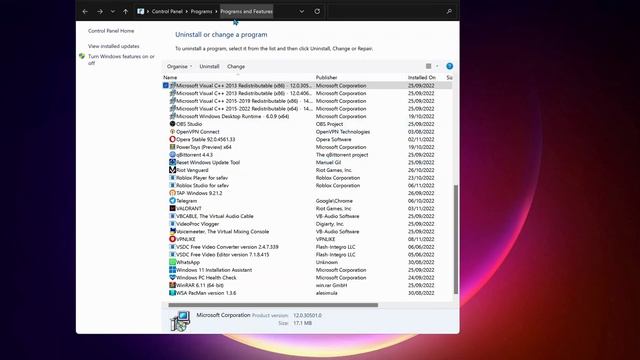
Task: Select OBS Studio icon
Action: click(172, 124)
